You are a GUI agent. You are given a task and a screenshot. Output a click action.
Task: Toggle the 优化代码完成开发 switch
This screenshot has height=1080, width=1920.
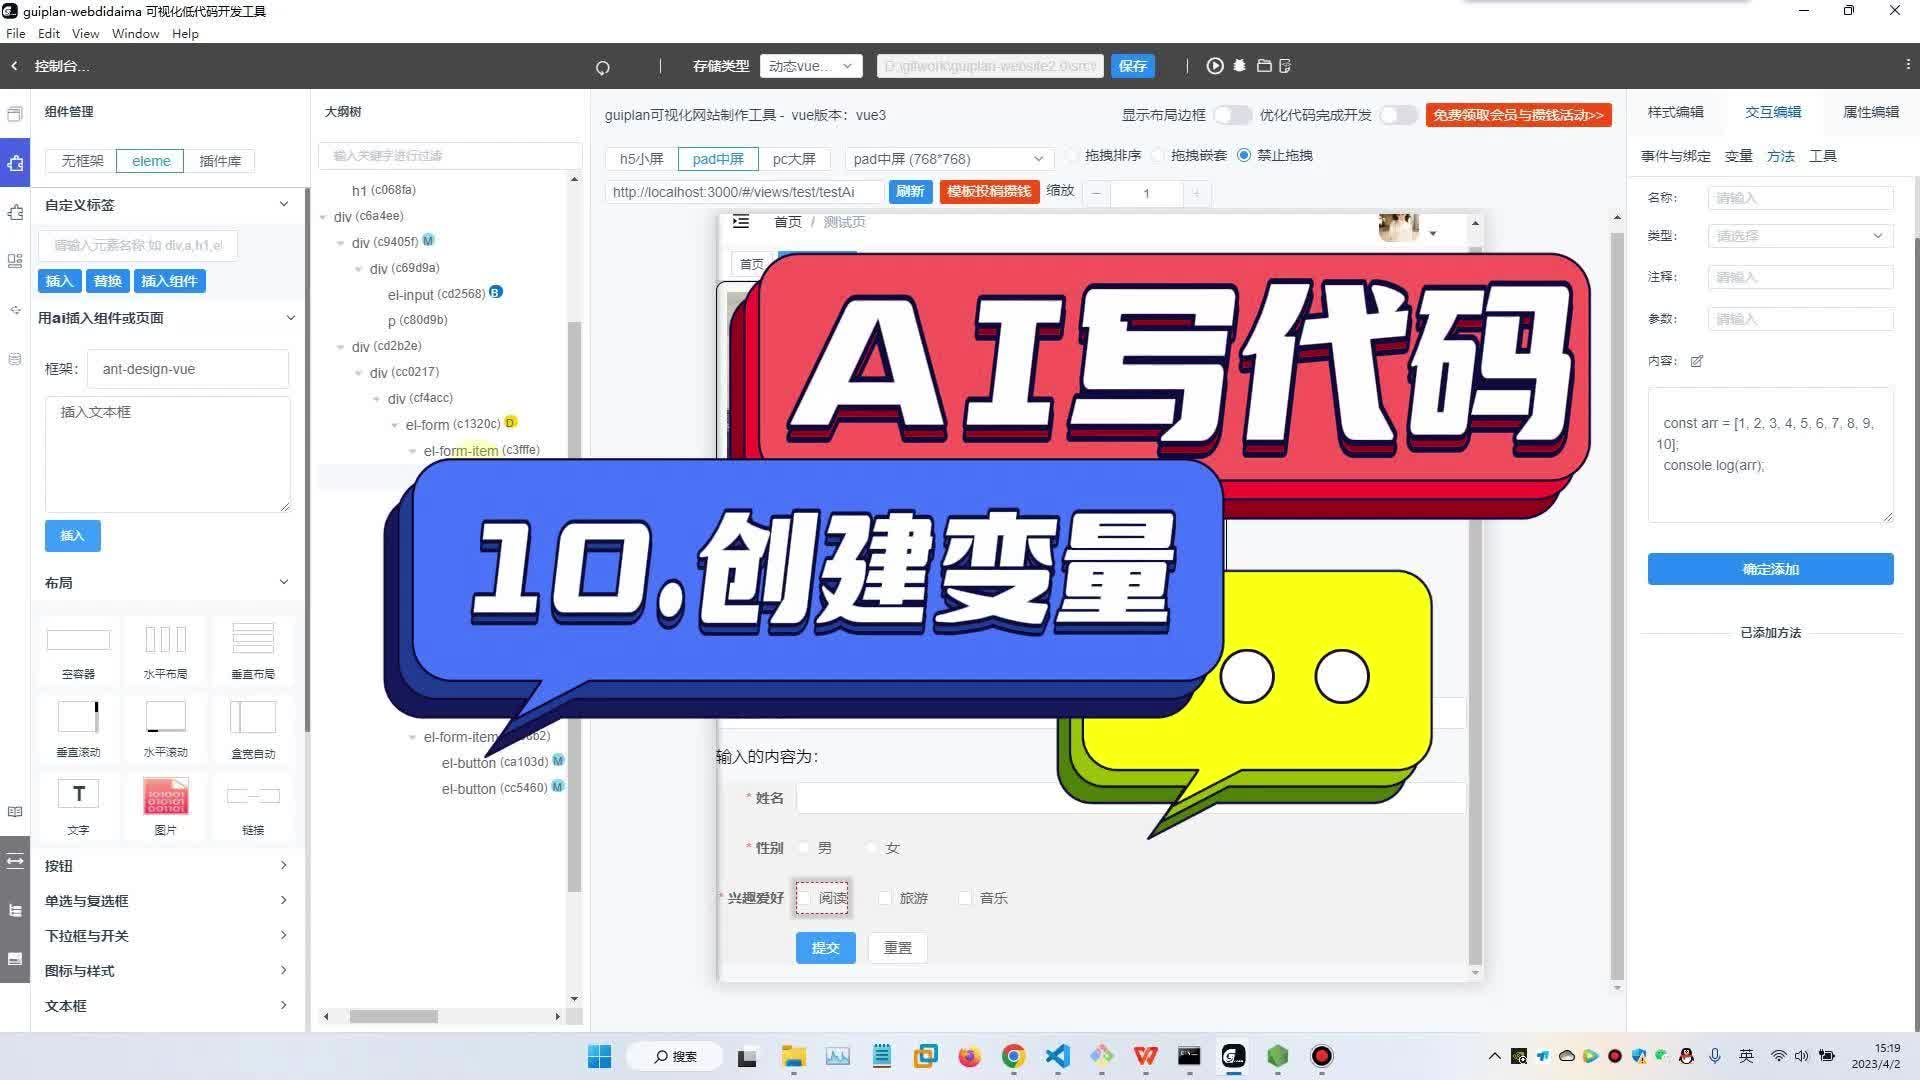pyautogui.click(x=1398, y=115)
